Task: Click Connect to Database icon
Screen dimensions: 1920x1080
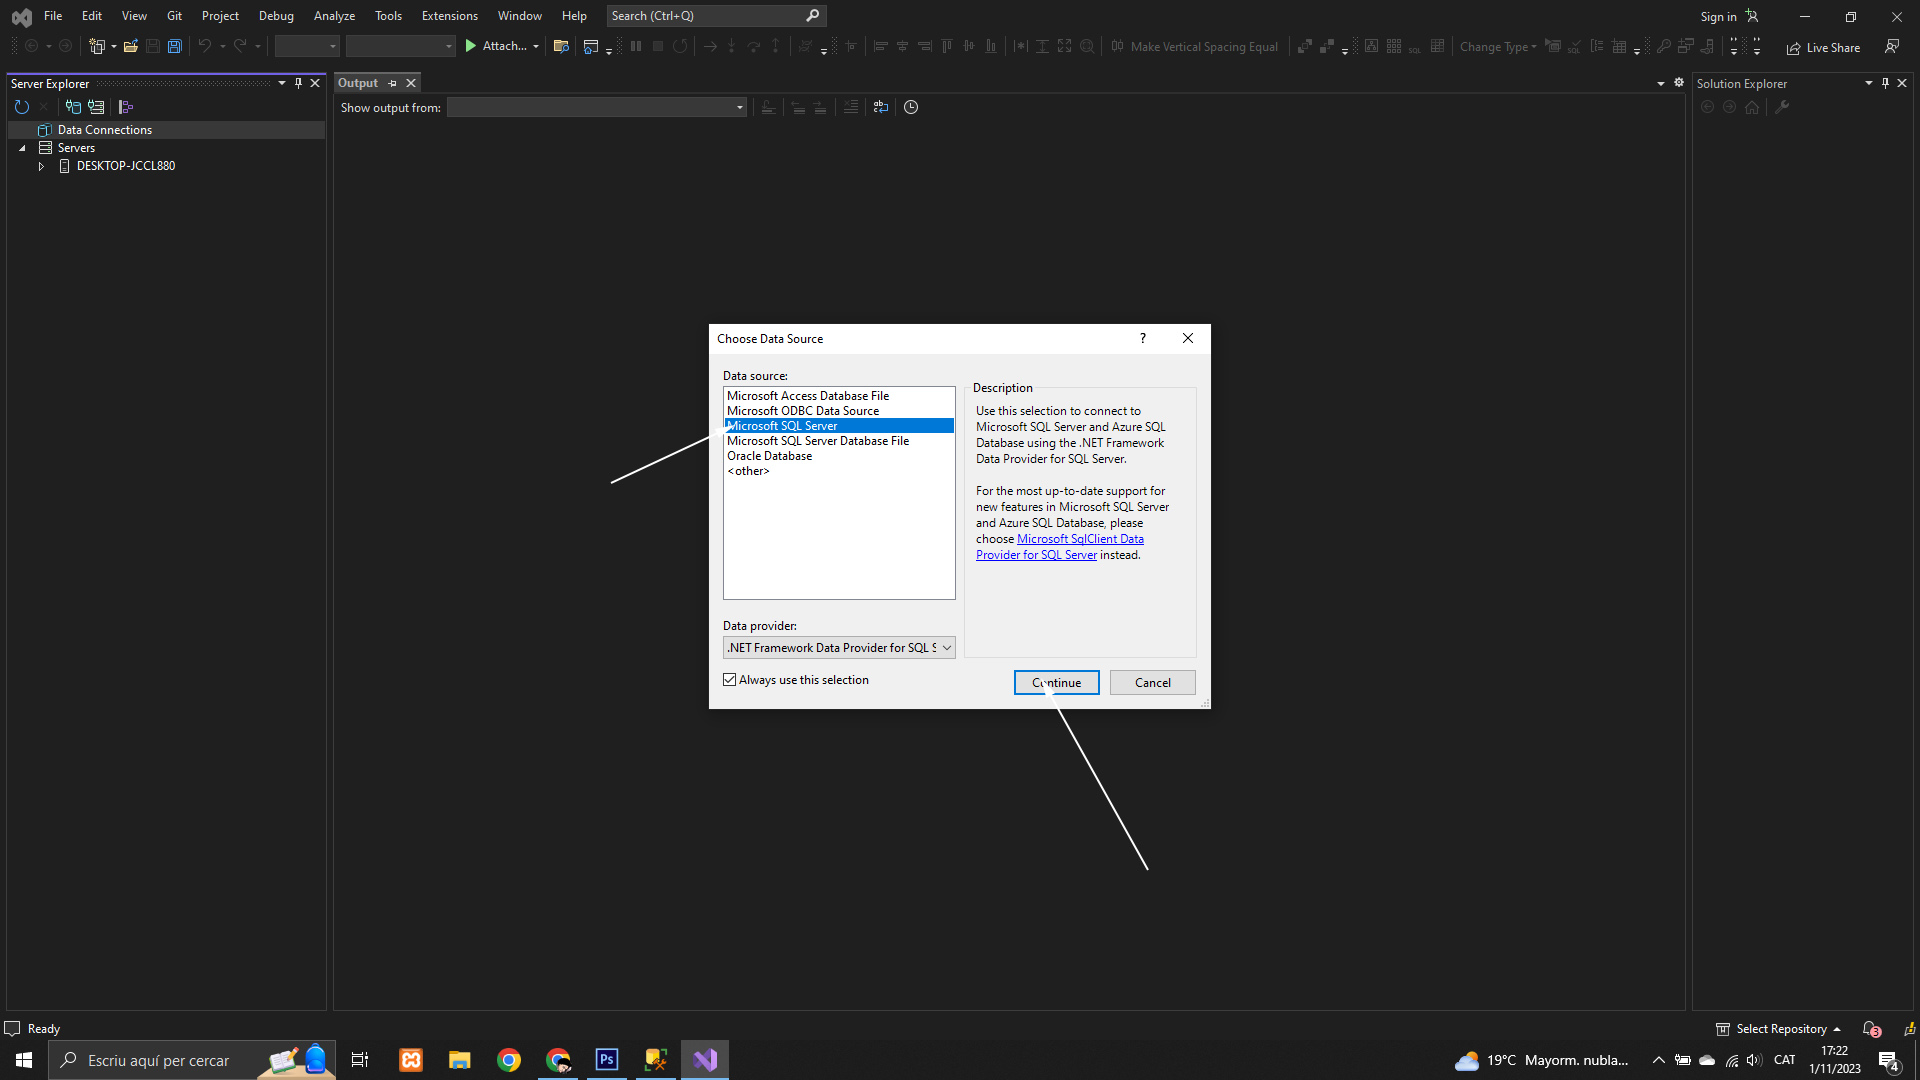Action: tap(73, 107)
